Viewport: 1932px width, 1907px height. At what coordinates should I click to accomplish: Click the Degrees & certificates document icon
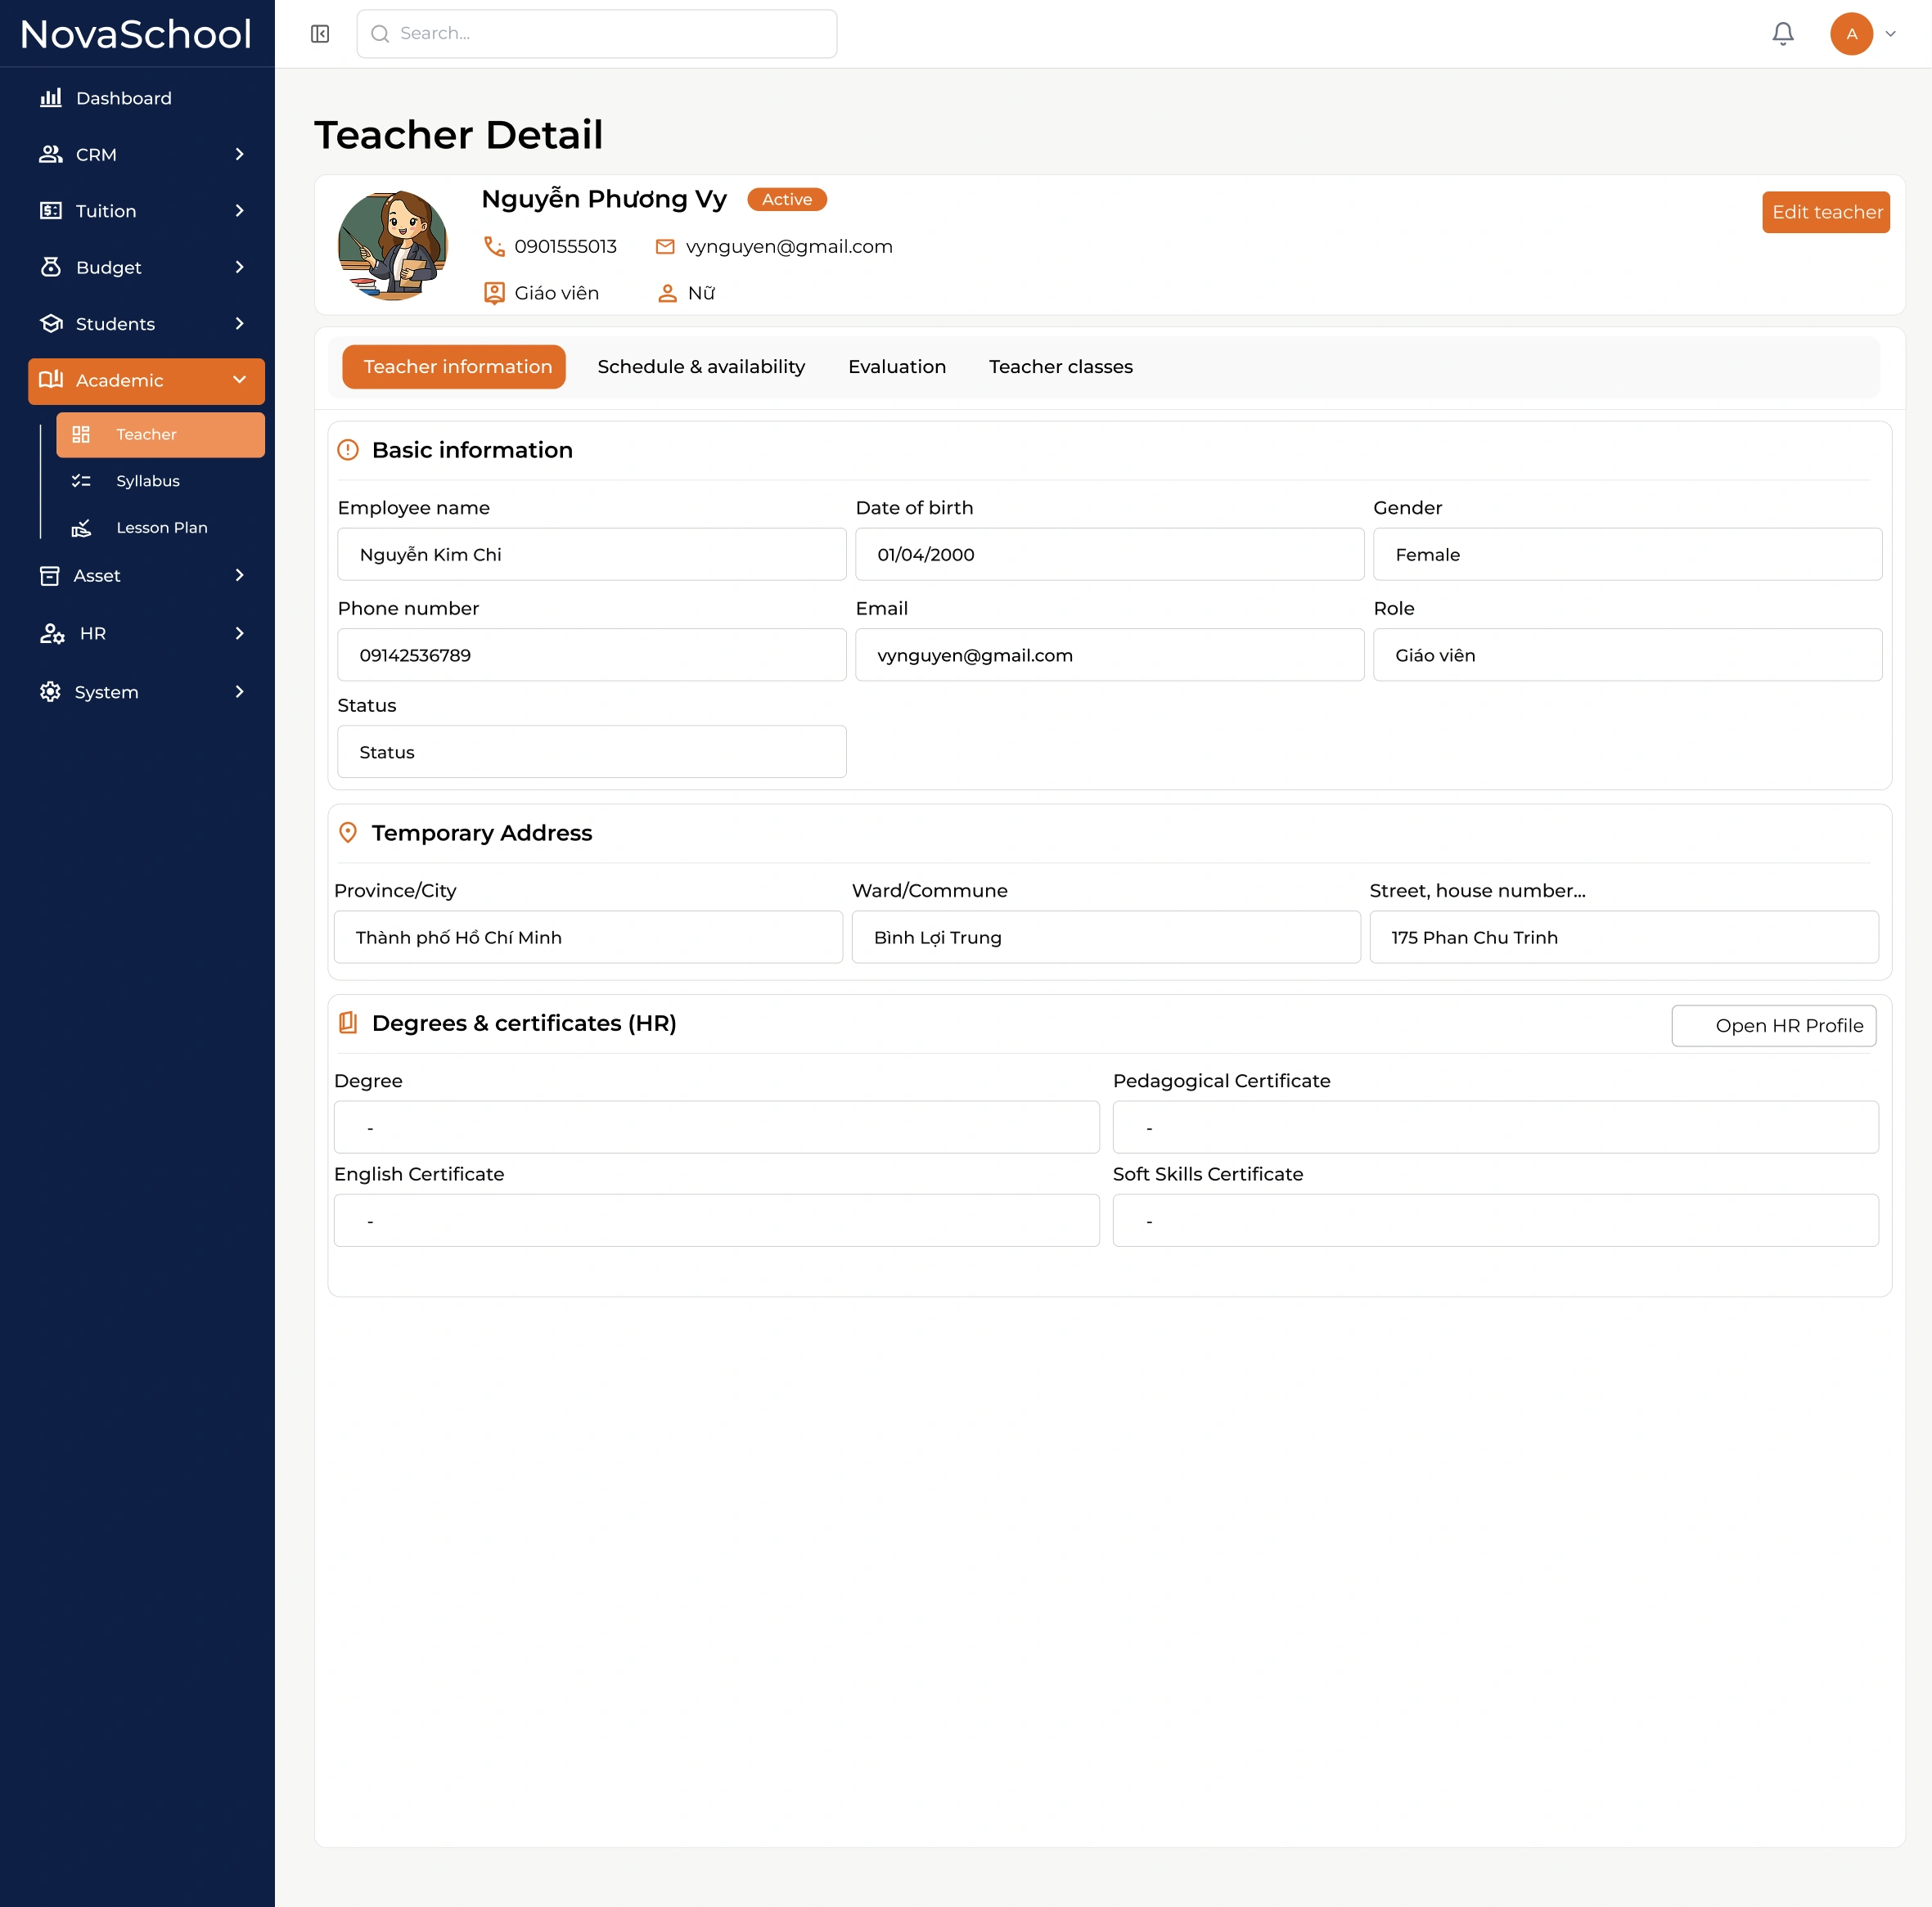click(x=348, y=1023)
